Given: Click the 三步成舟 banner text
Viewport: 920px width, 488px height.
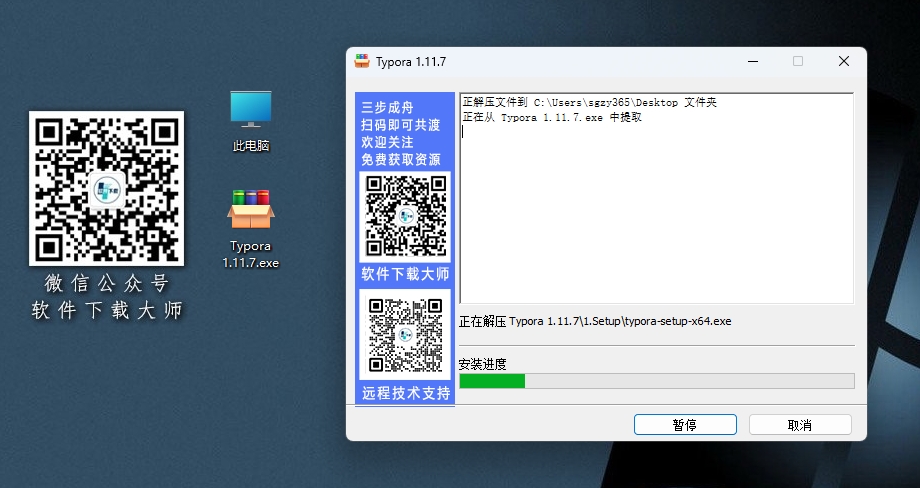Looking at the screenshot, I should click(388, 107).
